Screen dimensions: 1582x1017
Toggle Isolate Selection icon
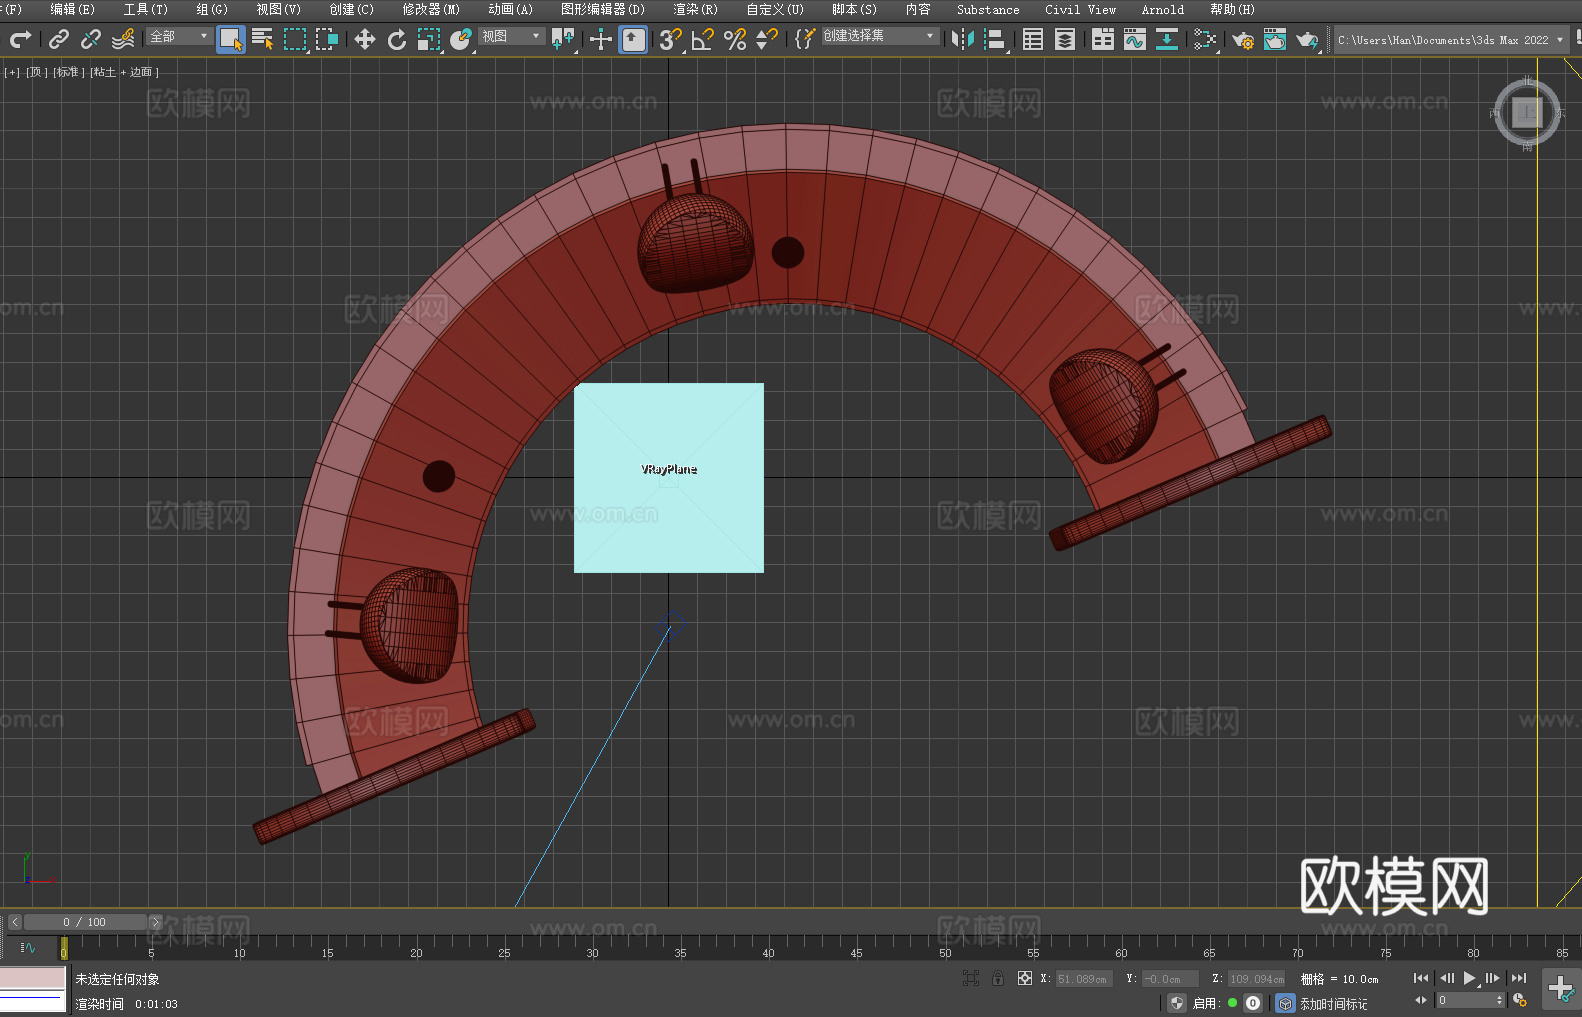[x=970, y=978]
